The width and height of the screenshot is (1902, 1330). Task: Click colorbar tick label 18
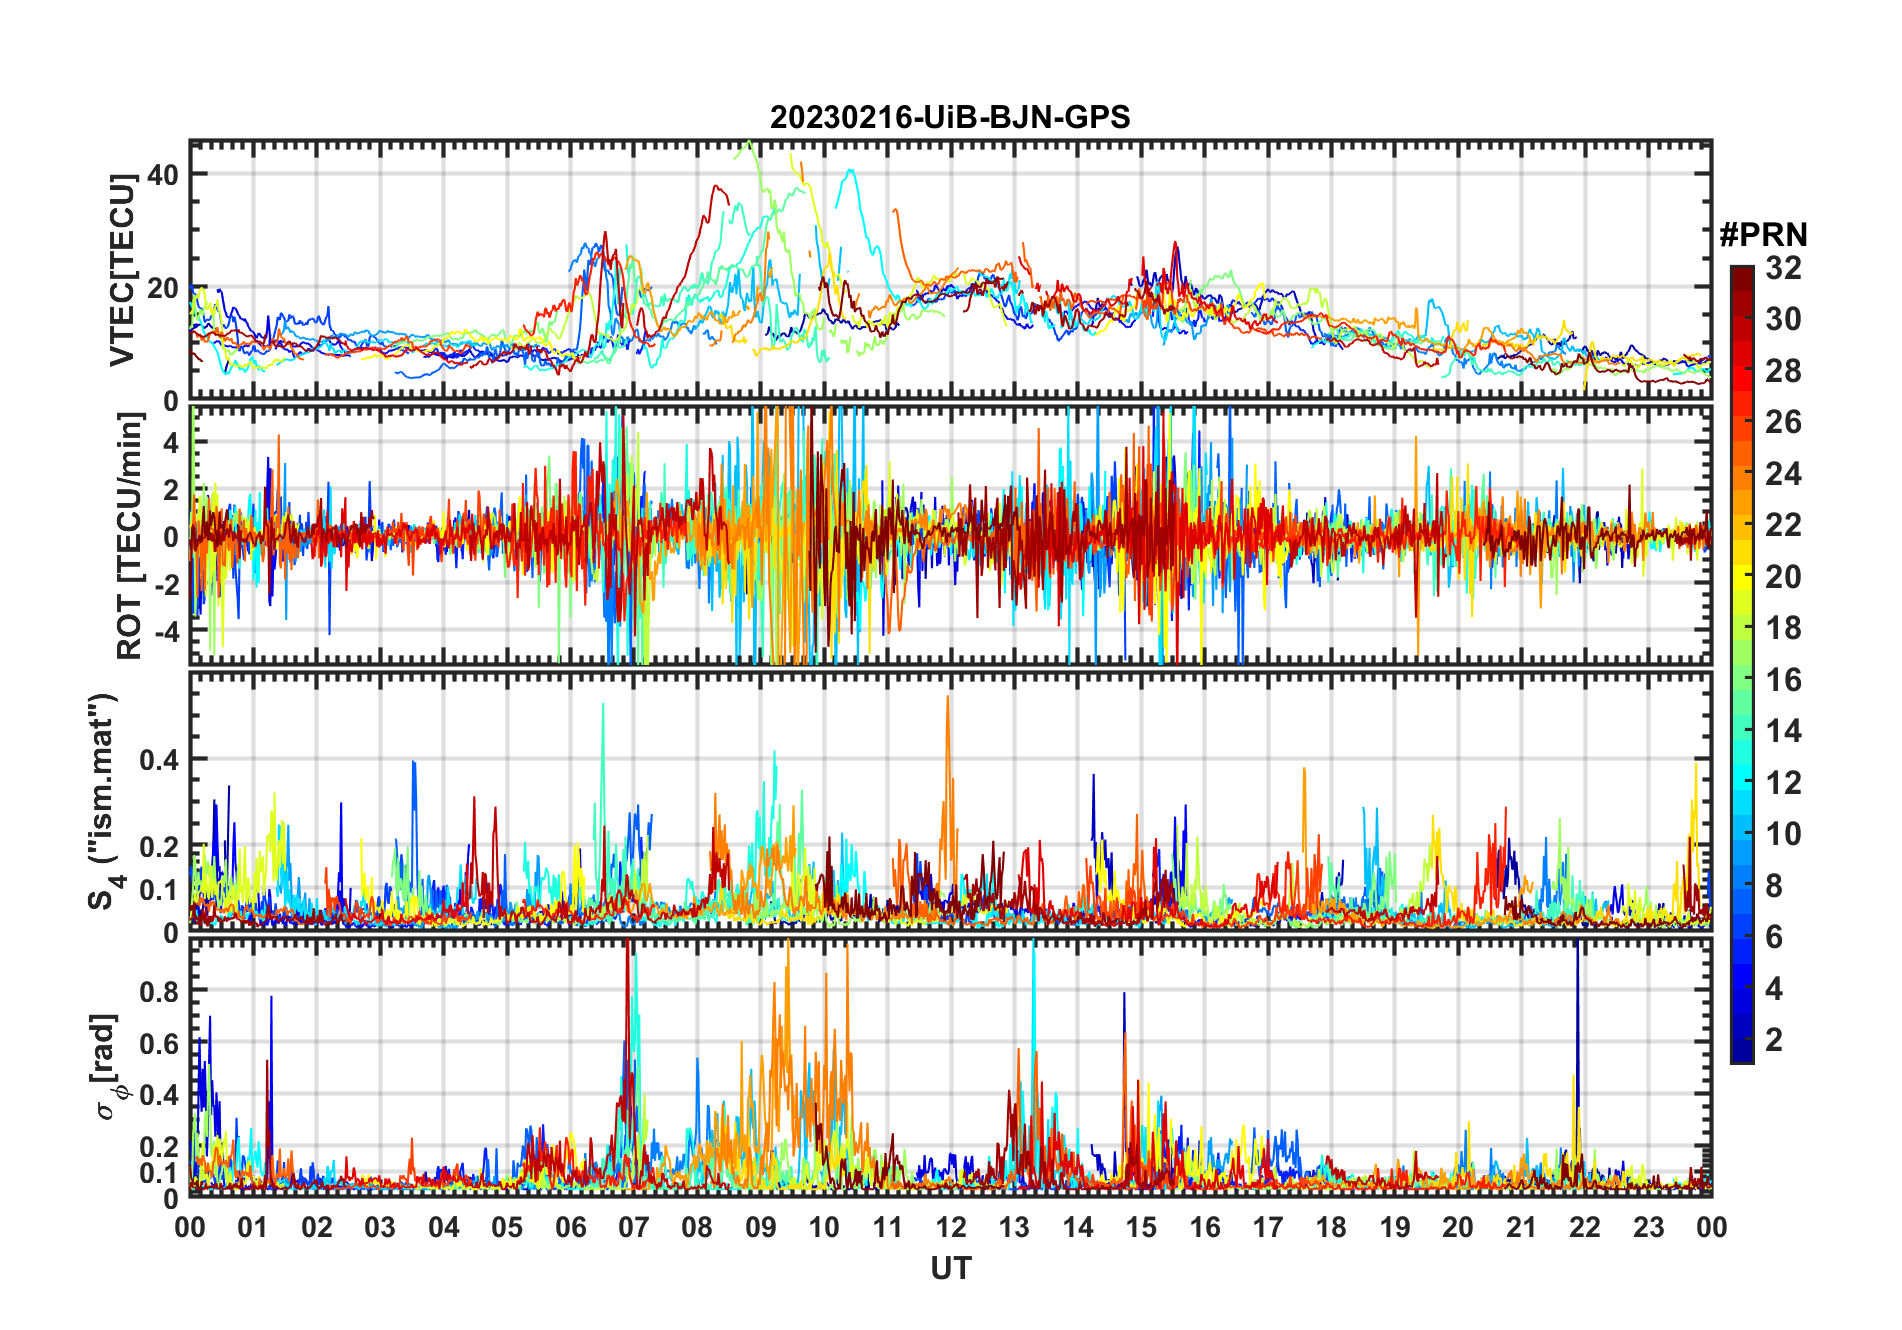(x=1783, y=628)
